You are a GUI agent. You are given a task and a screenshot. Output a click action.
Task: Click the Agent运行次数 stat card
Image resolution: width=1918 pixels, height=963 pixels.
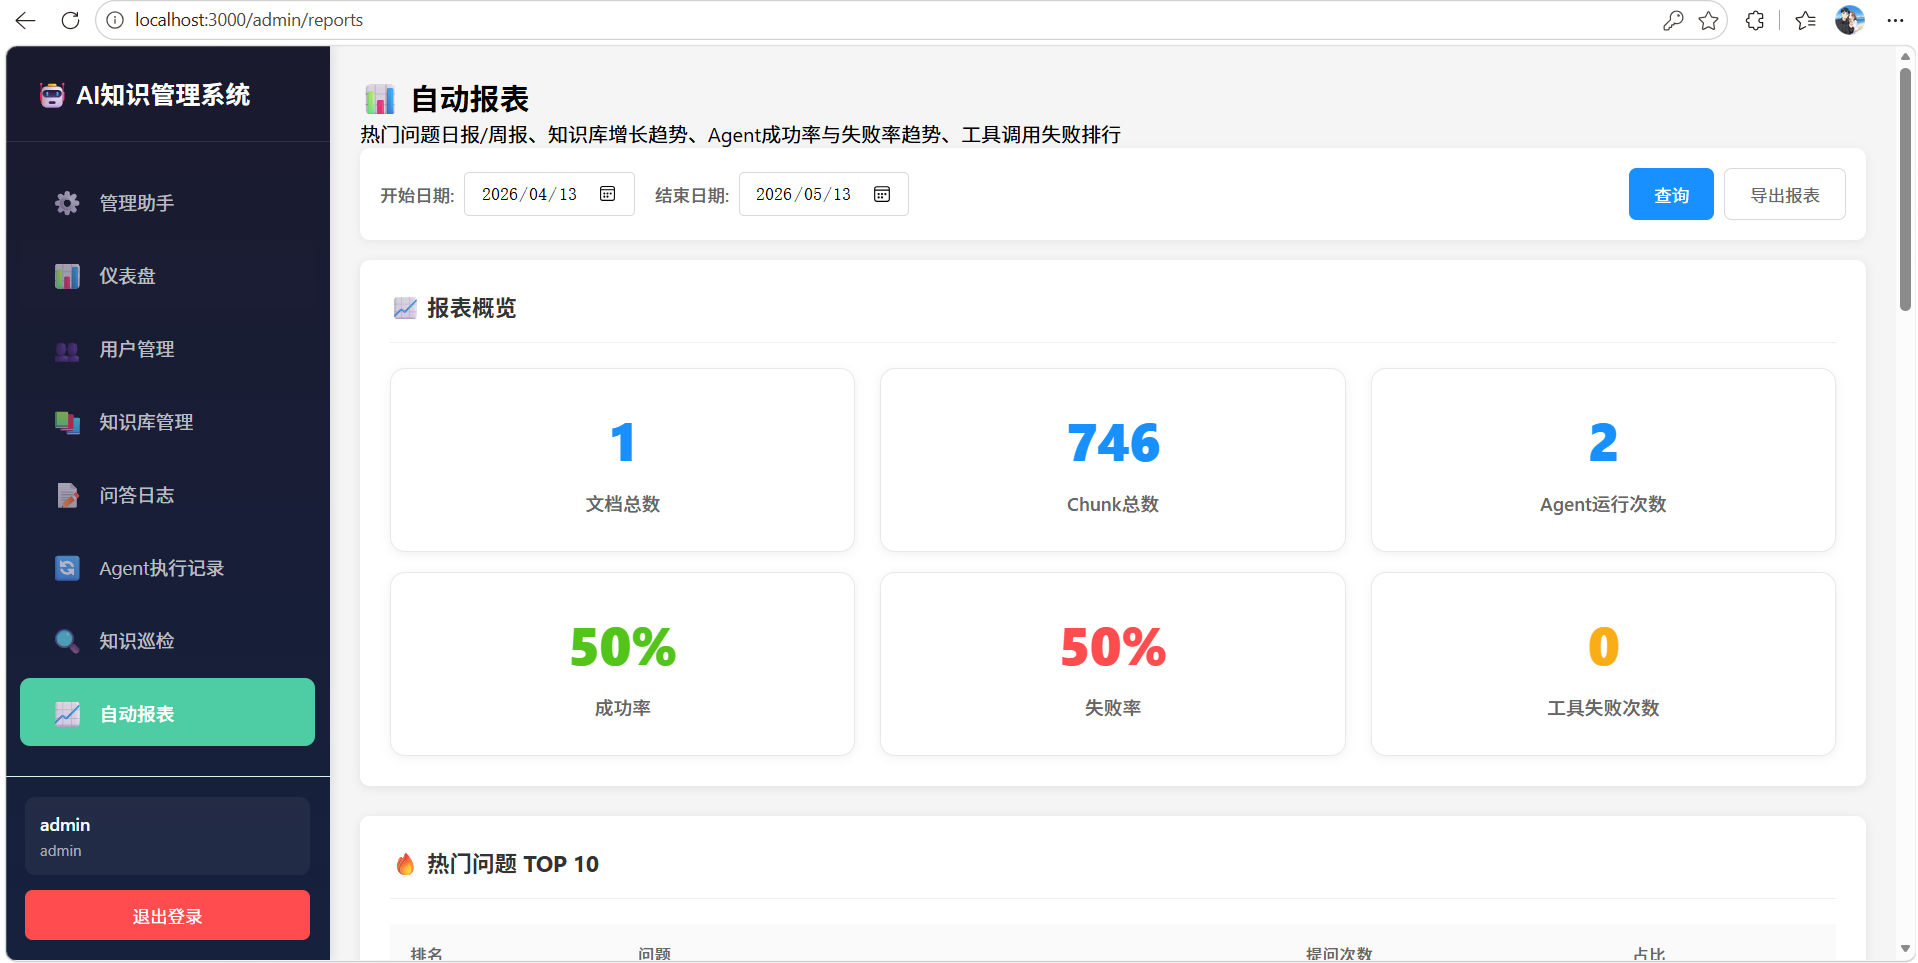tap(1603, 460)
